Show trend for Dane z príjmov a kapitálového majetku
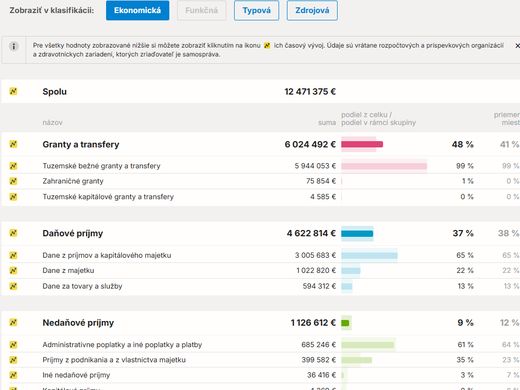The height and width of the screenshot is (390, 520). click(13, 255)
